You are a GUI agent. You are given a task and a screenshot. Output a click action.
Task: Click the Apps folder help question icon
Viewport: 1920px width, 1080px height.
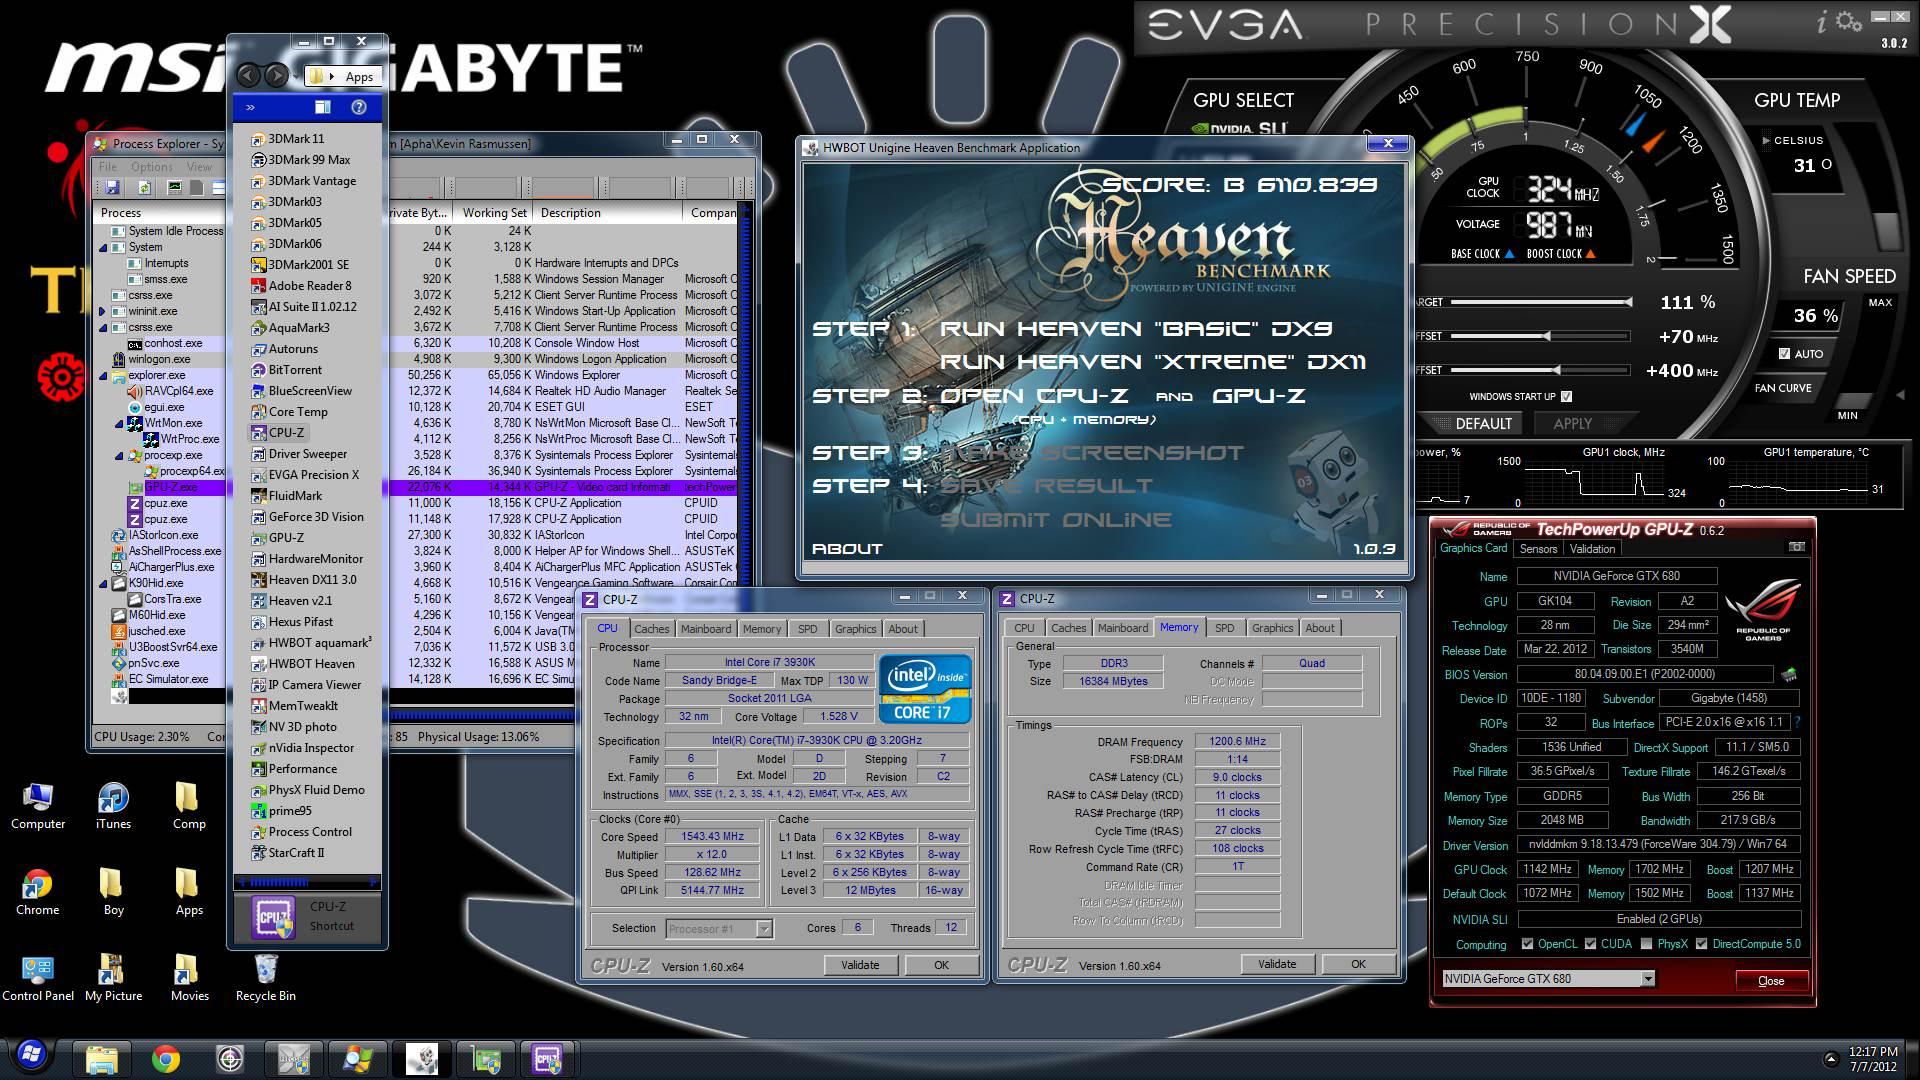coord(359,107)
